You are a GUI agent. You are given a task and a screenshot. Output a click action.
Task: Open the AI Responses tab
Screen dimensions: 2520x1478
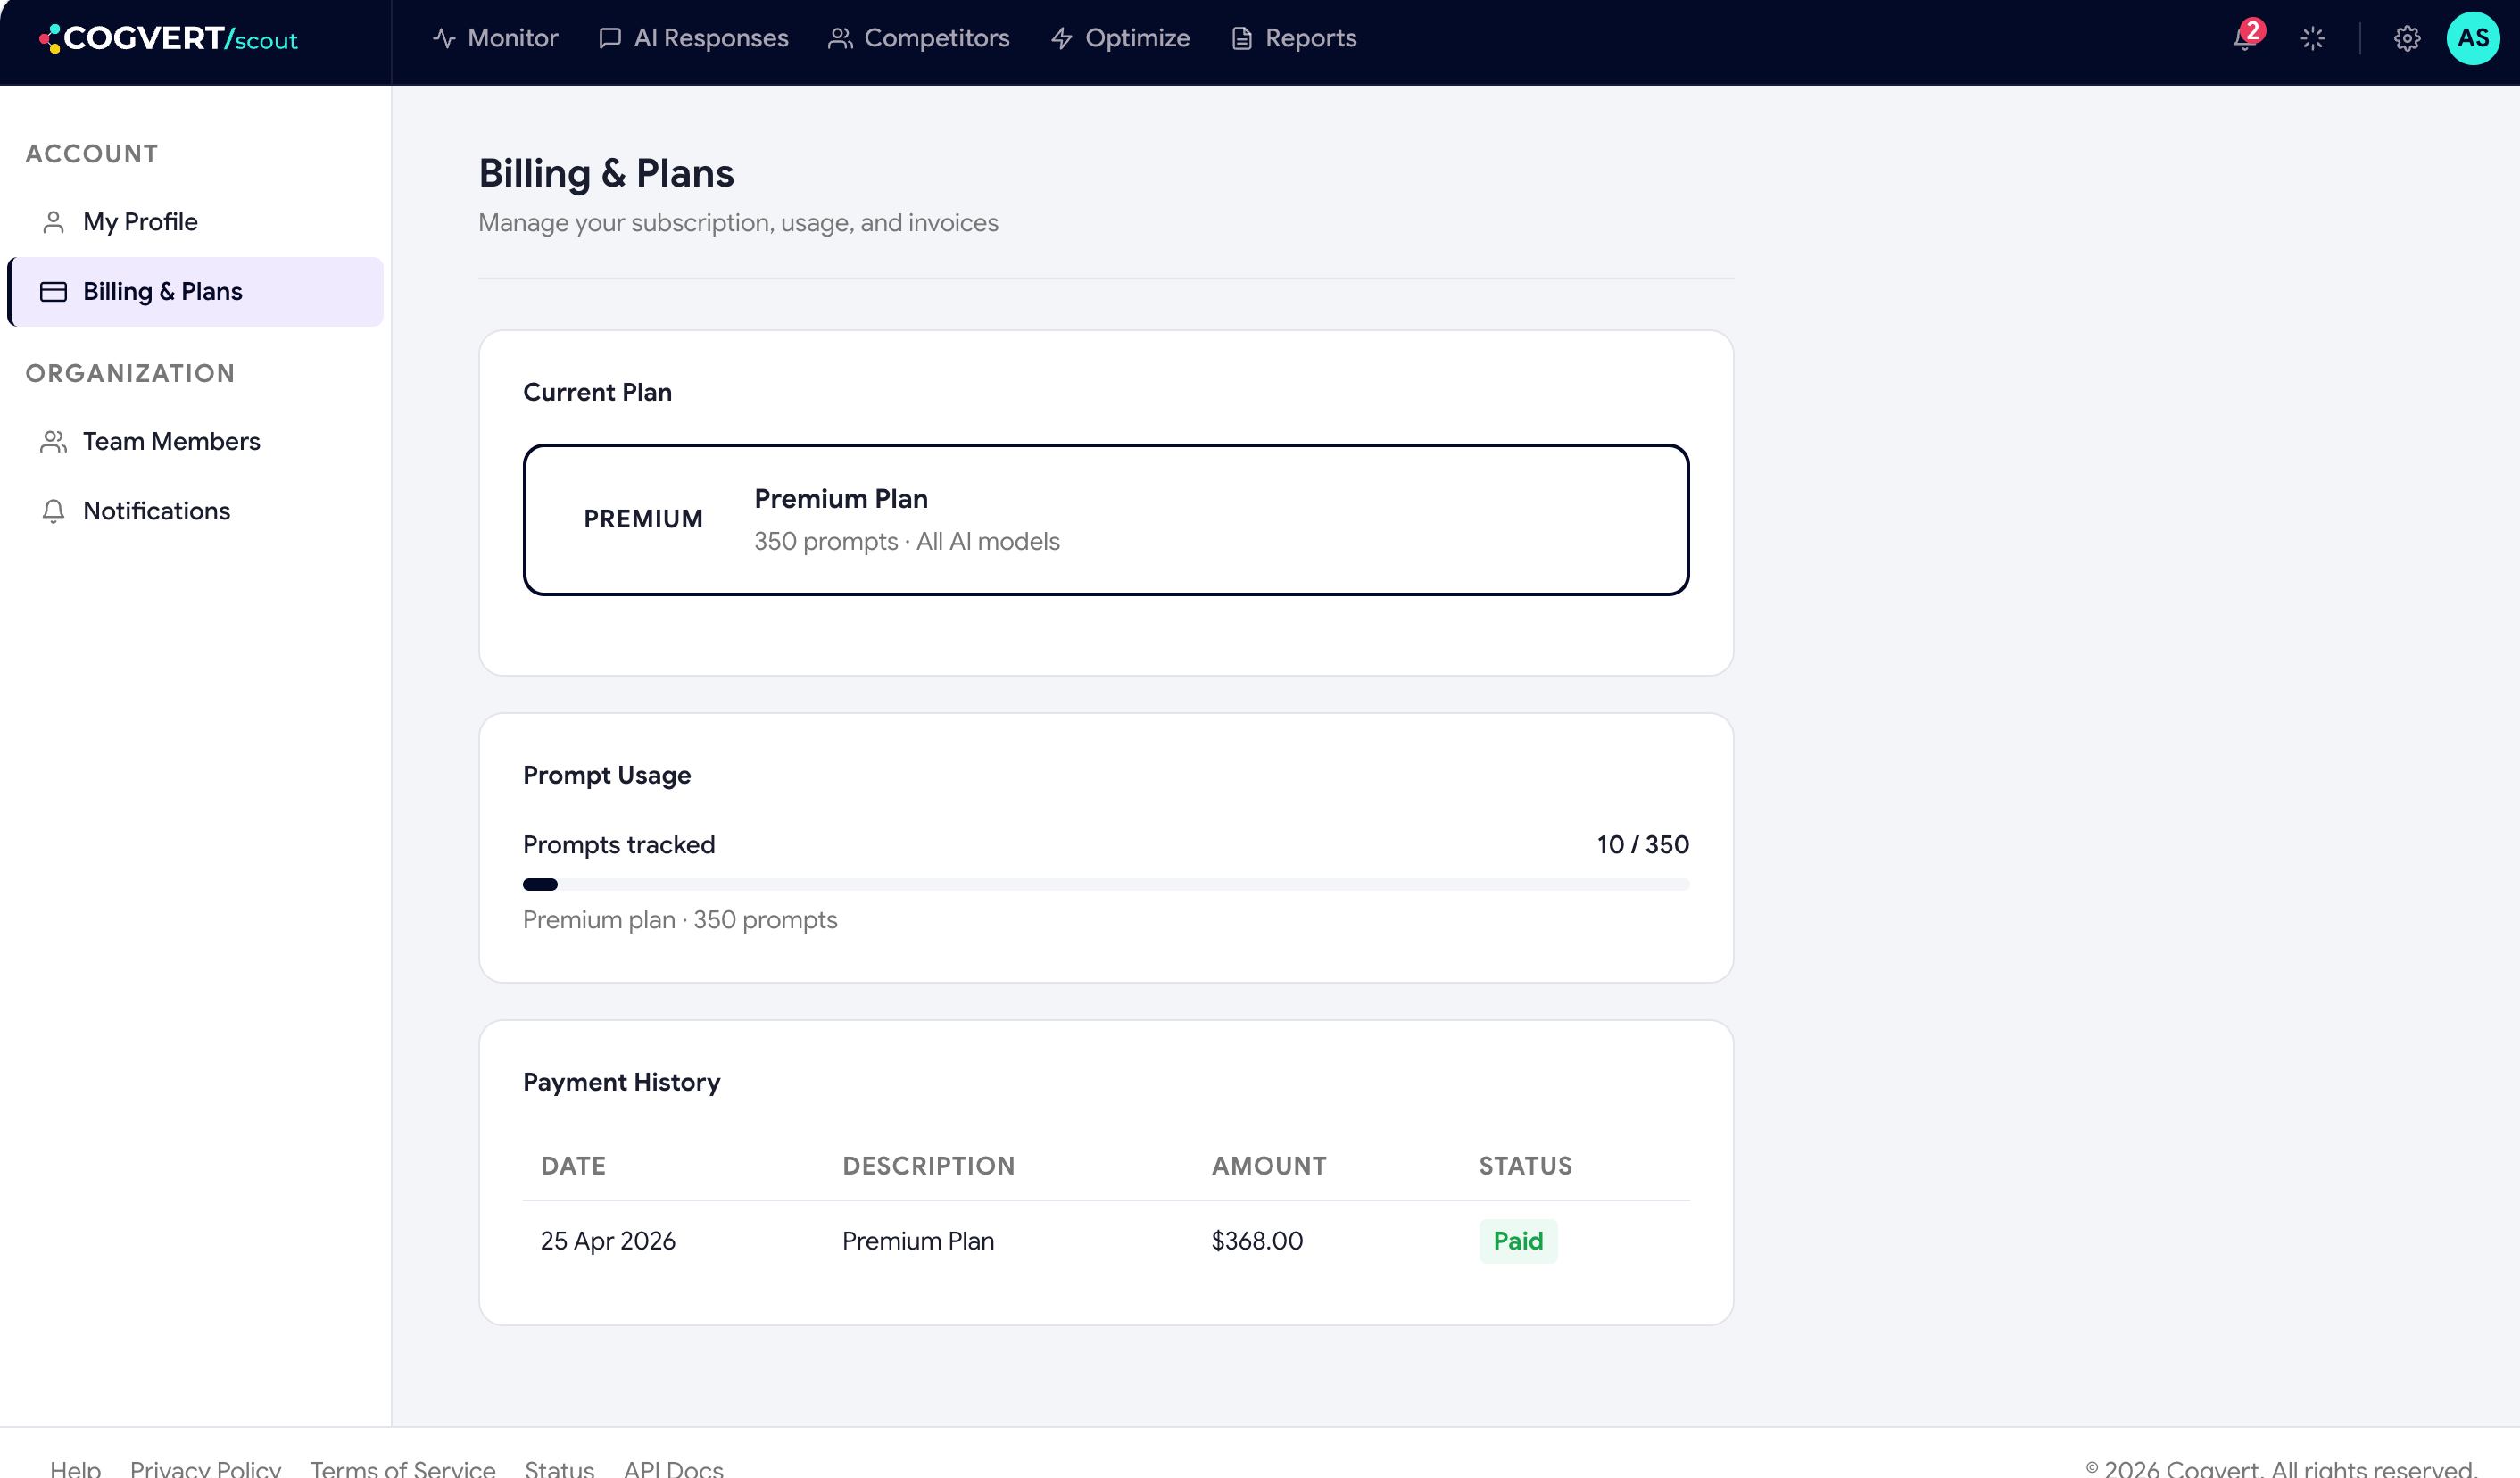[x=693, y=38]
